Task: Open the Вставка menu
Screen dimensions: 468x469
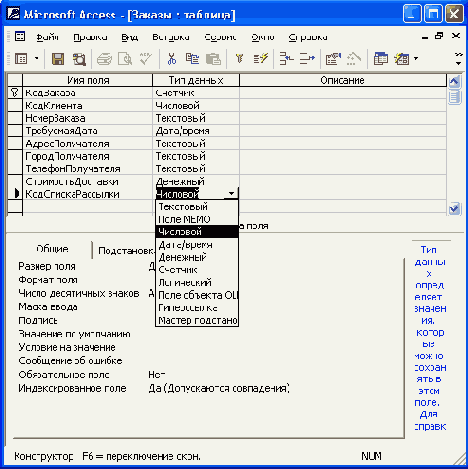Action: point(171,37)
